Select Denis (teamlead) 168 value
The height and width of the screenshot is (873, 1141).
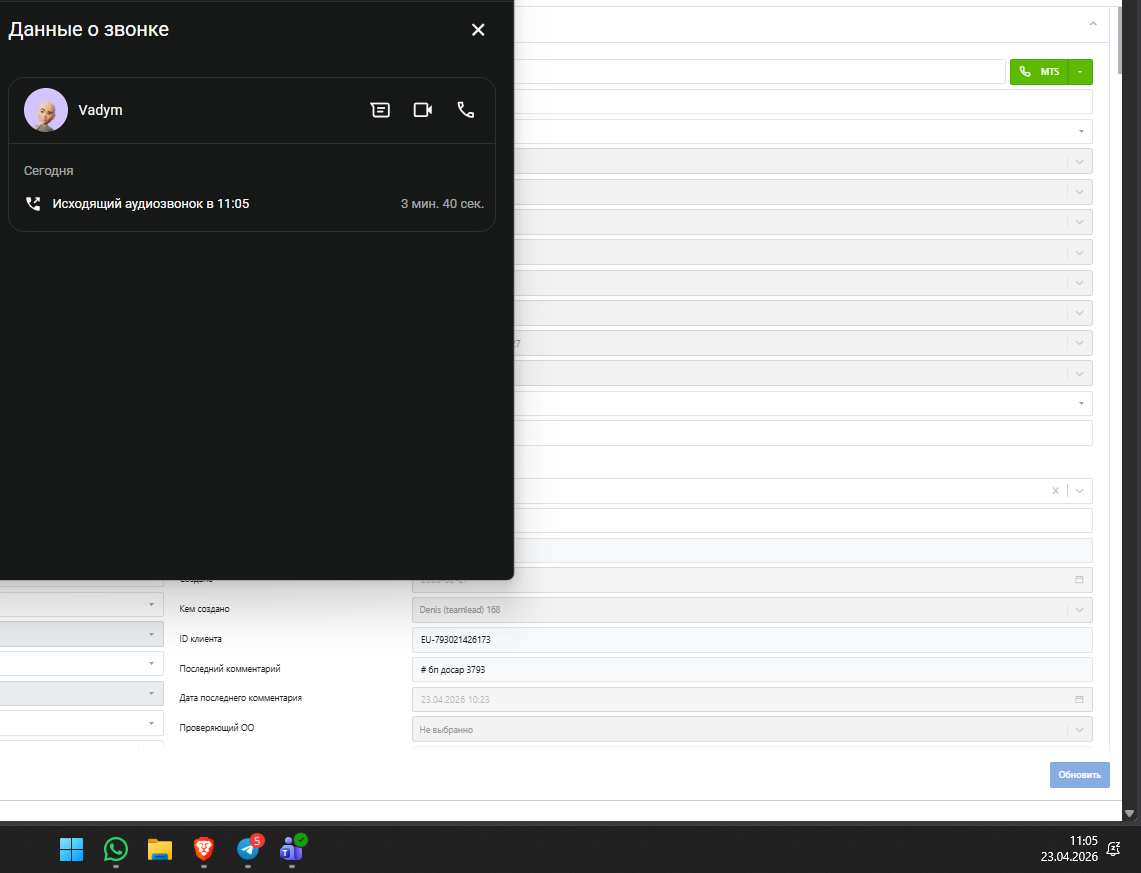click(460, 610)
